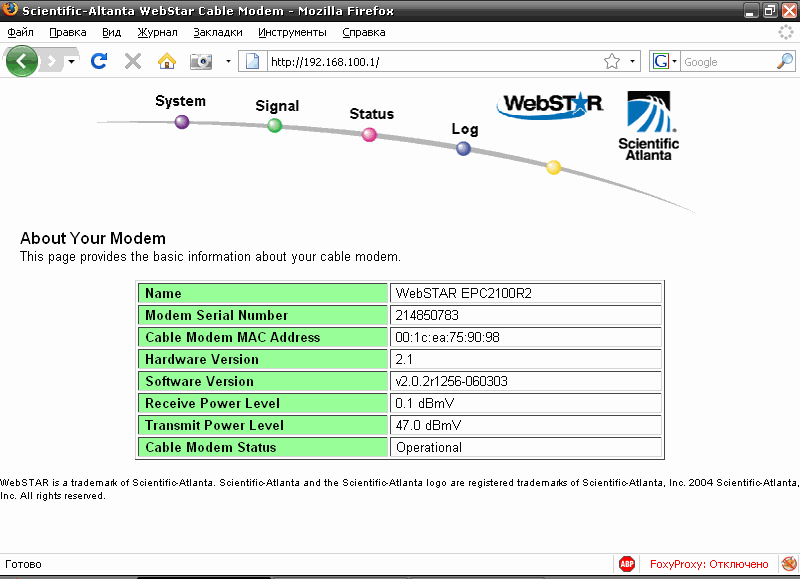800x579 pixels.
Task: Click the page icon in the address bar
Action: [253, 62]
